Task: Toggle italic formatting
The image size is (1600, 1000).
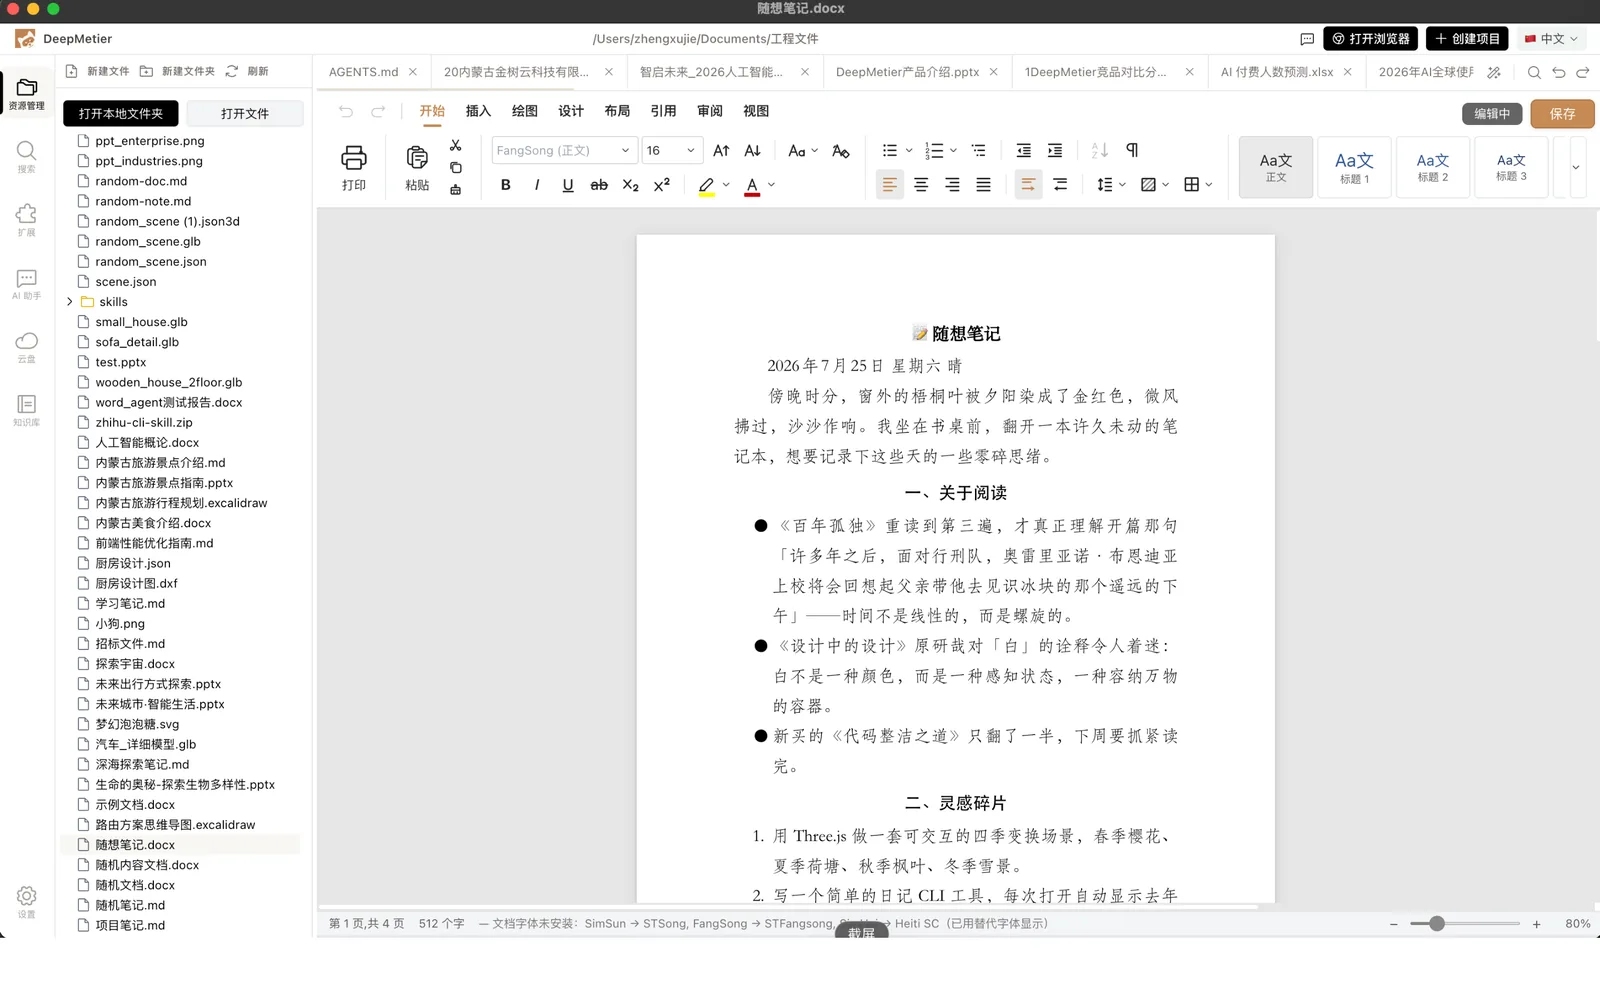Action: (x=537, y=185)
